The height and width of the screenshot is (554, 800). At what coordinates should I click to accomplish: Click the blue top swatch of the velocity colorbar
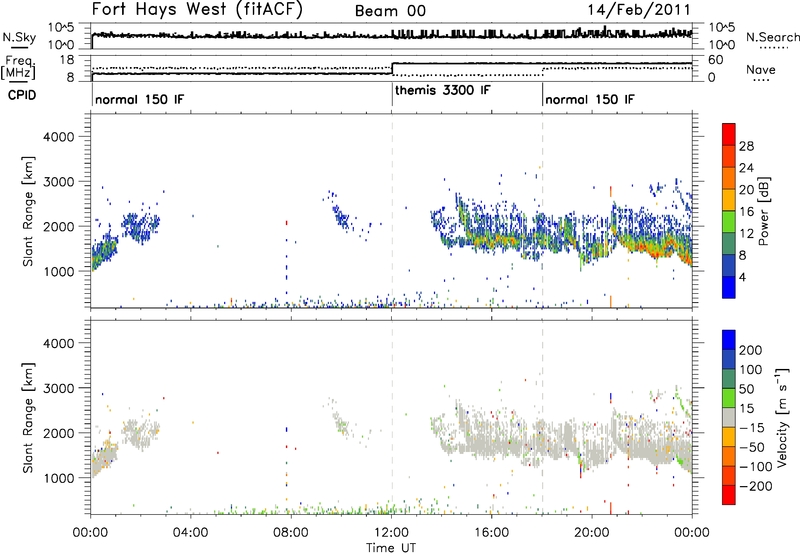click(x=729, y=340)
